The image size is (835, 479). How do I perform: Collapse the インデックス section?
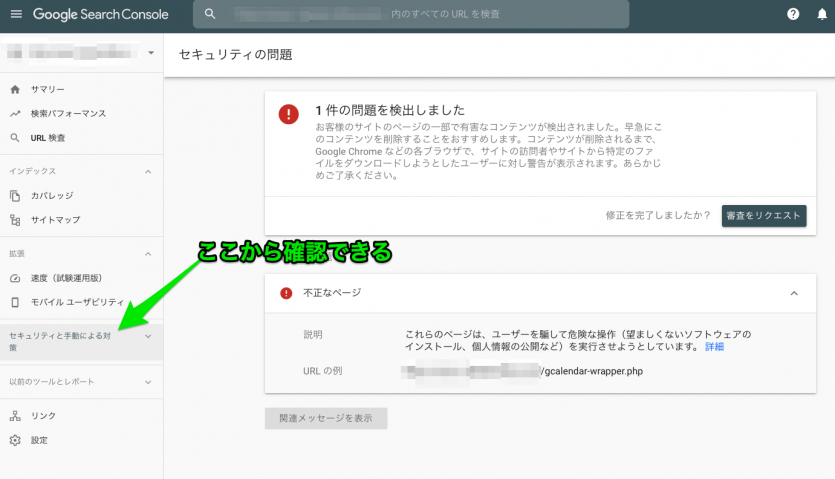point(148,172)
